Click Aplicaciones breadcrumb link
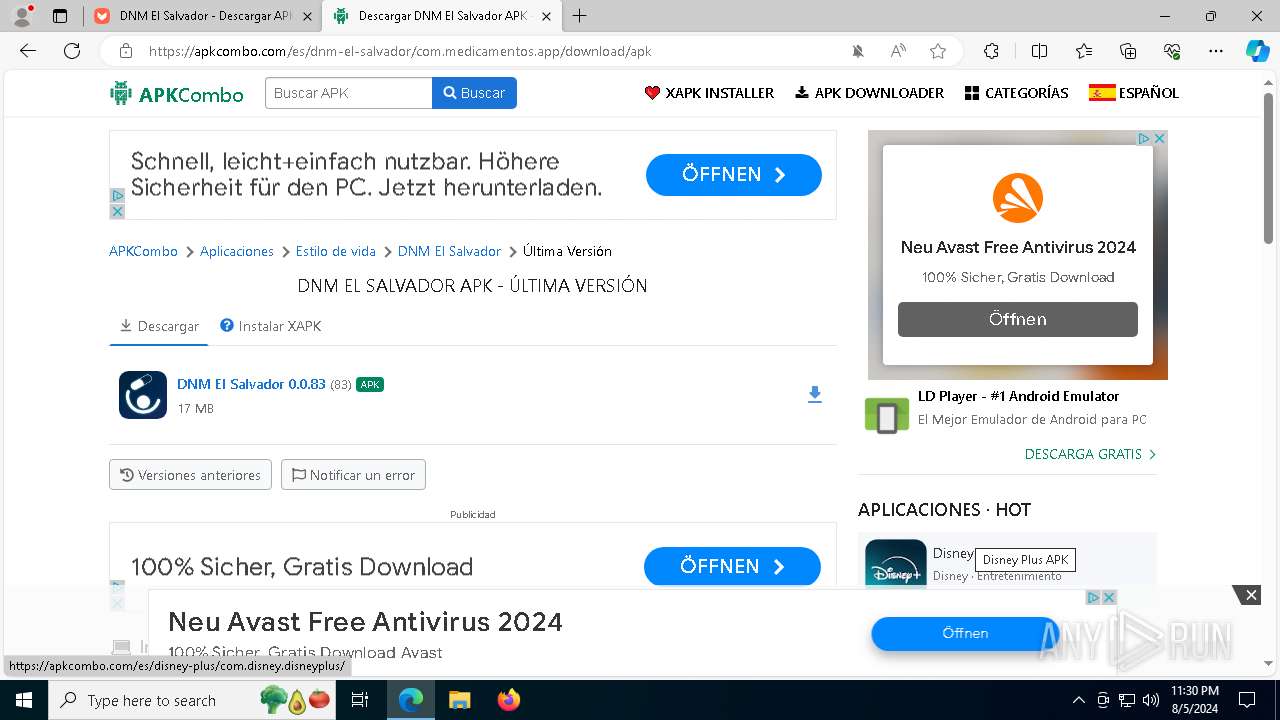The width and height of the screenshot is (1280, 720). [237, 251]
